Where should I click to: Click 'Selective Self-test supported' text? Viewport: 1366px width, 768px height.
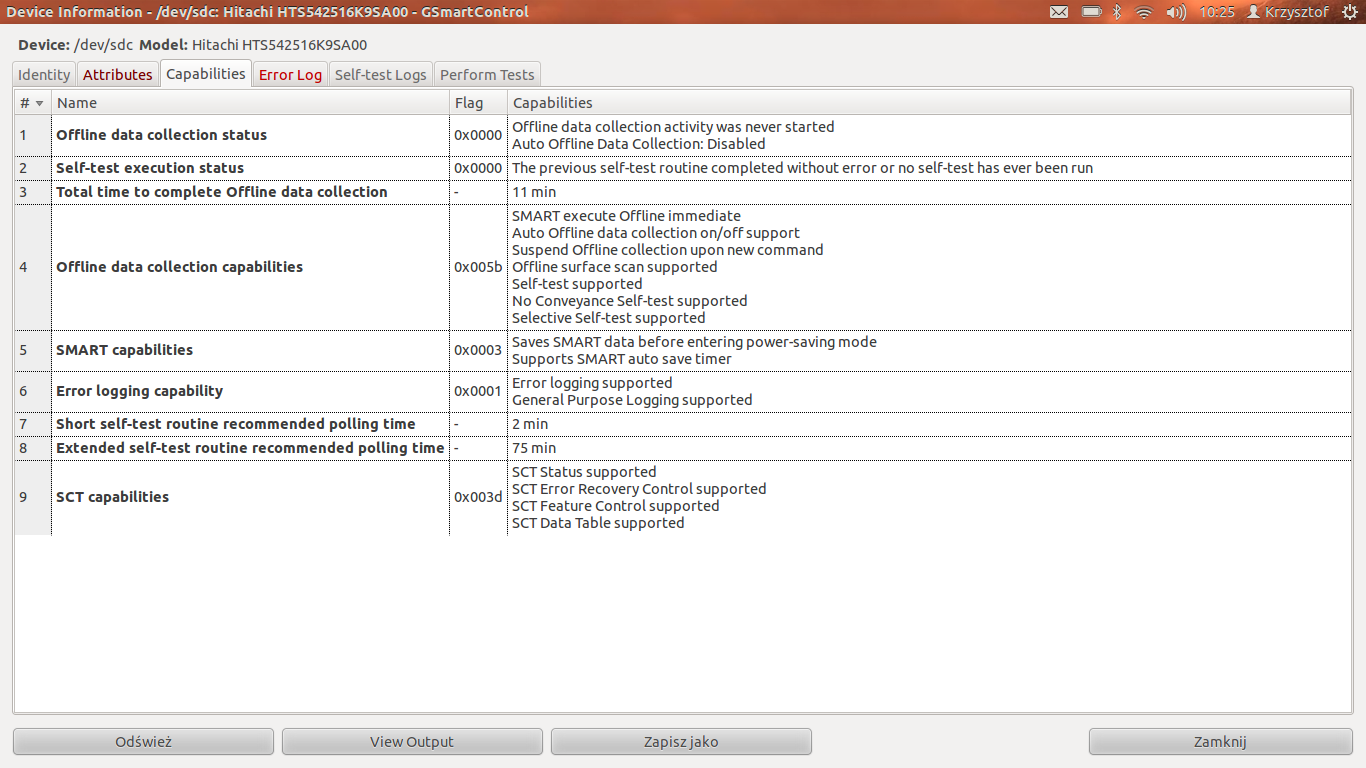609,318
